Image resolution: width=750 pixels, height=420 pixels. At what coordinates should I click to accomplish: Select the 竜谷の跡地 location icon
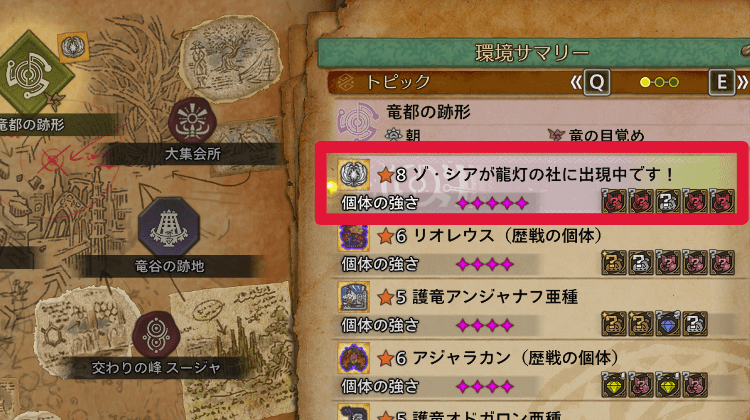tap(168, 226)
